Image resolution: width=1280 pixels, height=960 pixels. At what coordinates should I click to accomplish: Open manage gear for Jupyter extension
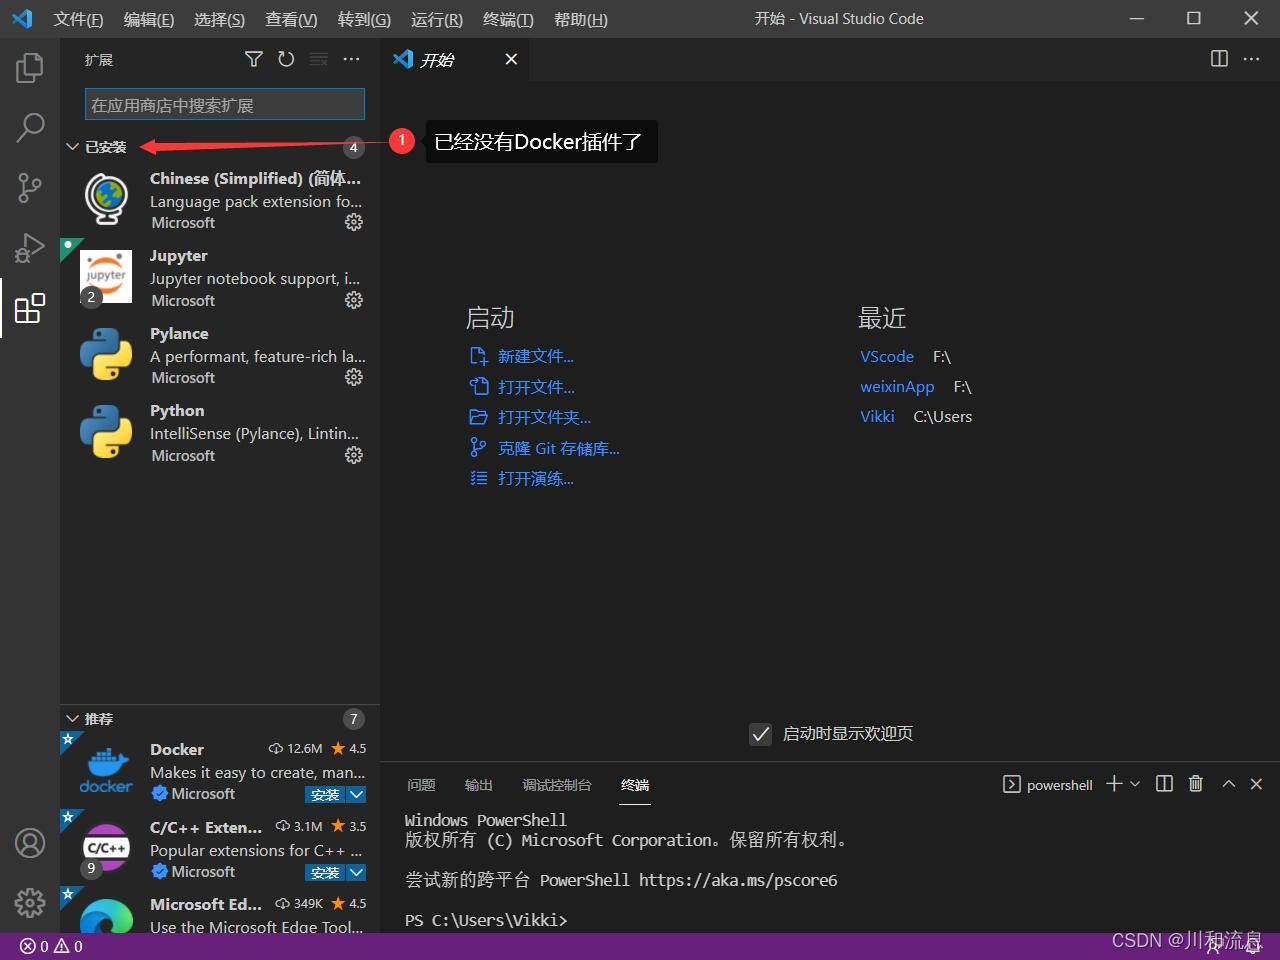(x=354, y=300)
